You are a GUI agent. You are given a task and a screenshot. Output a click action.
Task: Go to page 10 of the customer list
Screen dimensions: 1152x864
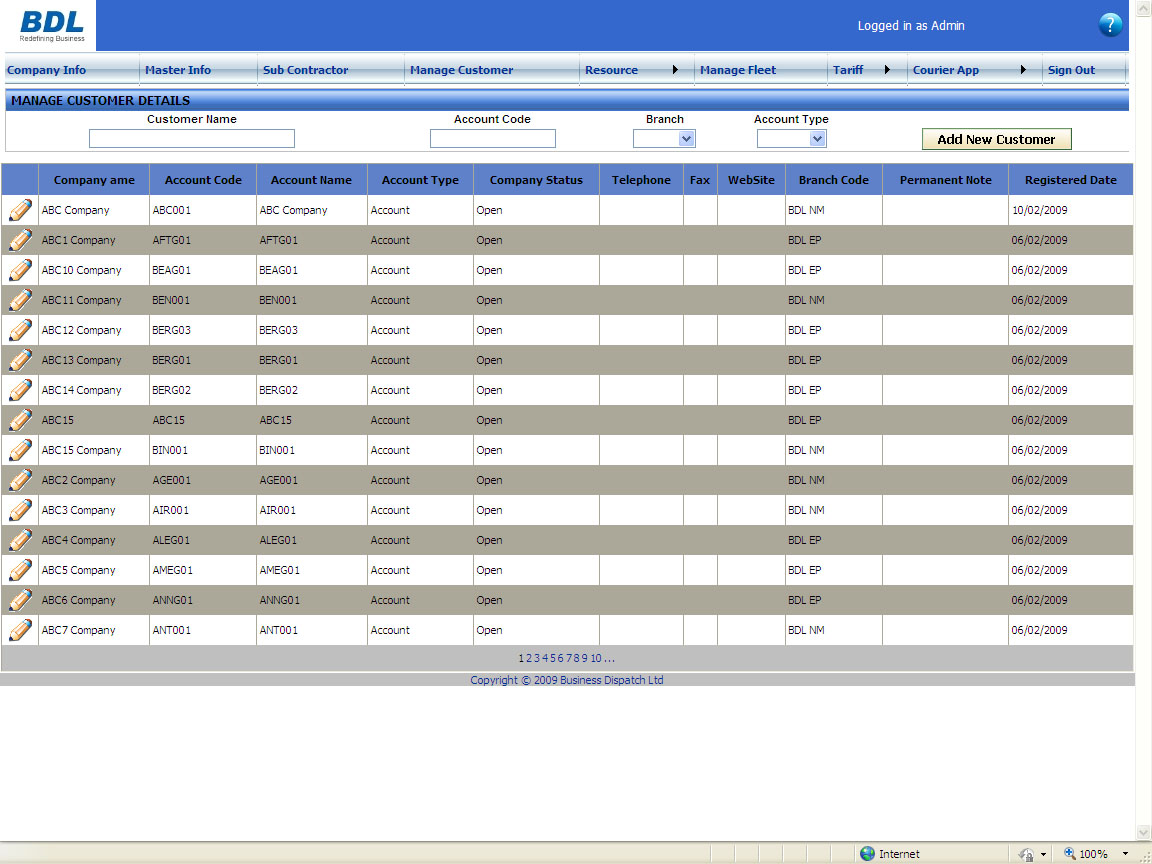(x=596, y=658)
